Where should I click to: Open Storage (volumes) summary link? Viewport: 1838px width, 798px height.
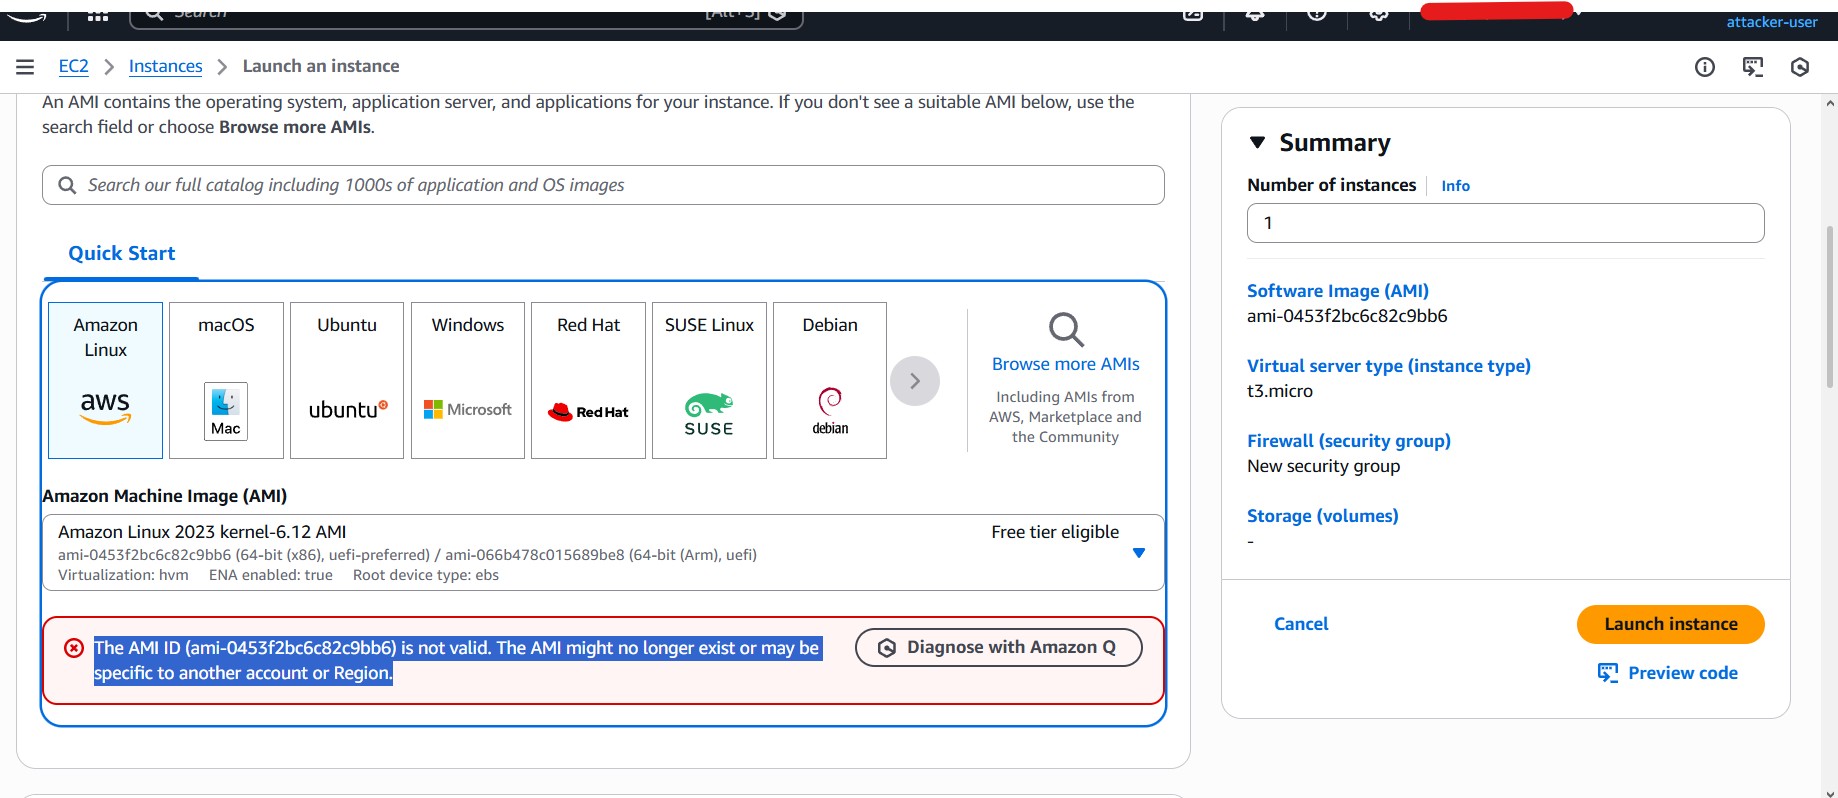tap(1323, 516)
